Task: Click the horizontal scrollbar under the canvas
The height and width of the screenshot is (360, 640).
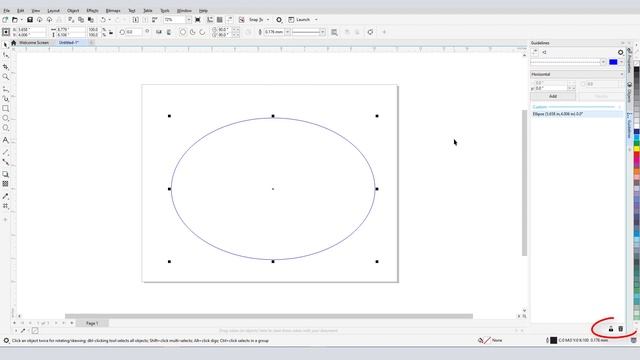Action: (x=269, y=316)
